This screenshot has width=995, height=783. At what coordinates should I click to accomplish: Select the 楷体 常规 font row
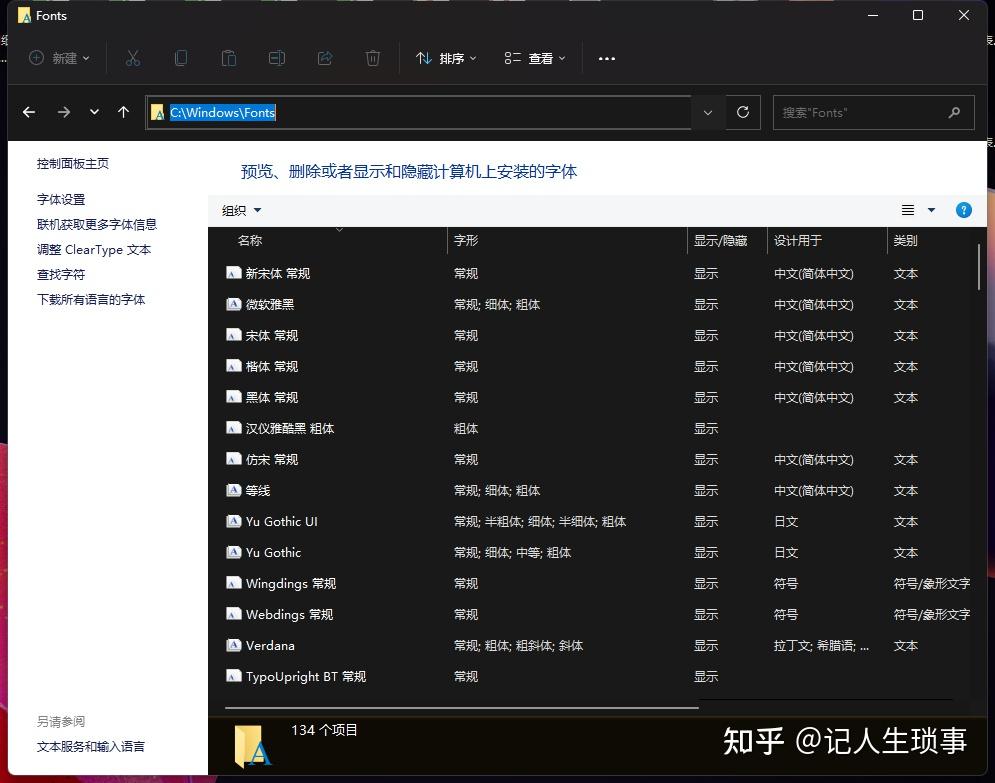(596, 366)
